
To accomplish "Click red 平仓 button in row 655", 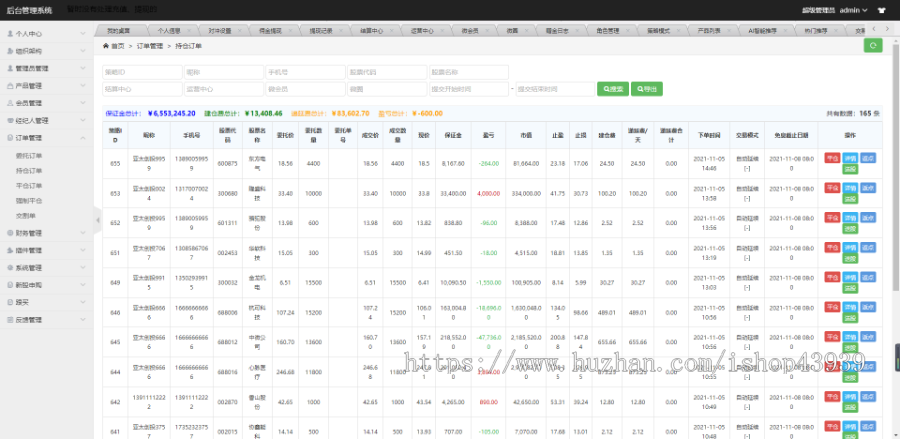I will (x=832, y=158).
